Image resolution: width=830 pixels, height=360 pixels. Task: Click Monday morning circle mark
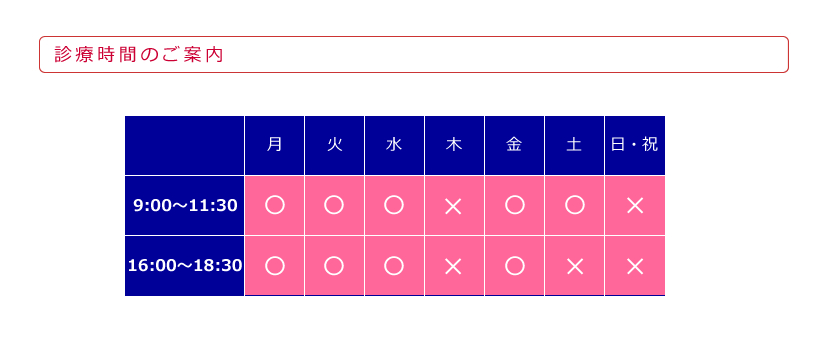pyautogui.click(x=274, y=205)
